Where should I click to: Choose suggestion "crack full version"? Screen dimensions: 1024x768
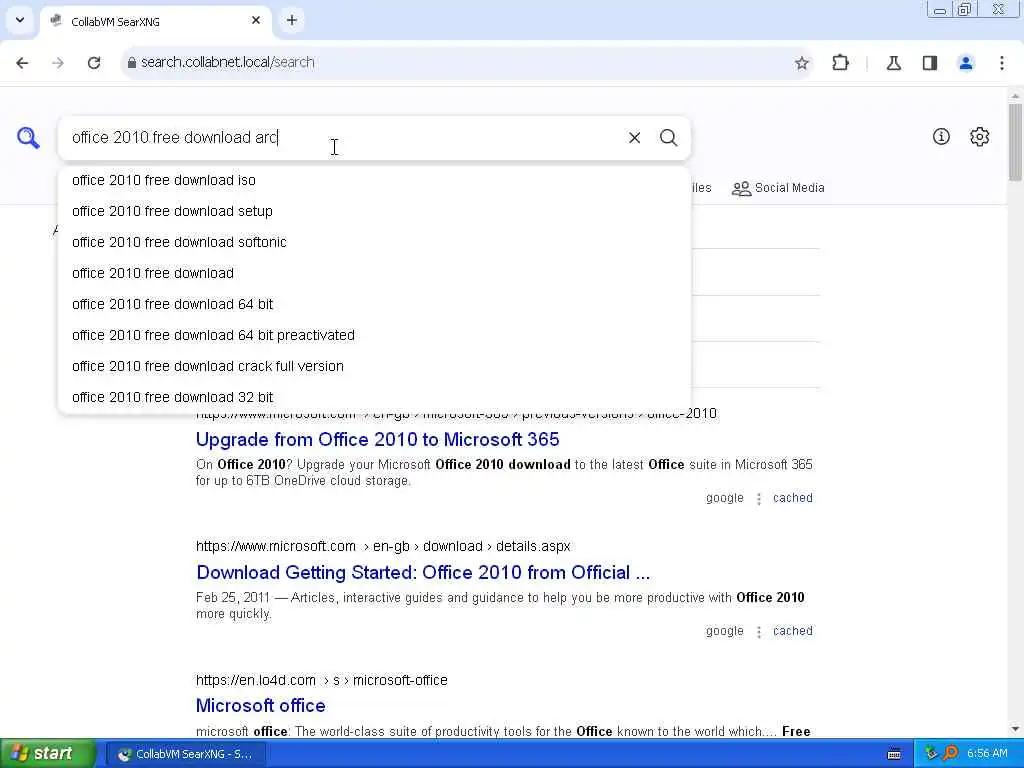374,366
